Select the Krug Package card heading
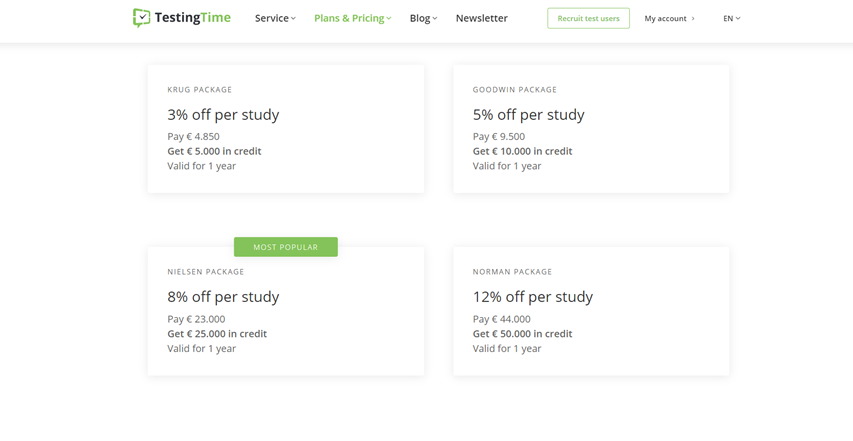Viewport: 853px width, 441px height. pos(200,89)
